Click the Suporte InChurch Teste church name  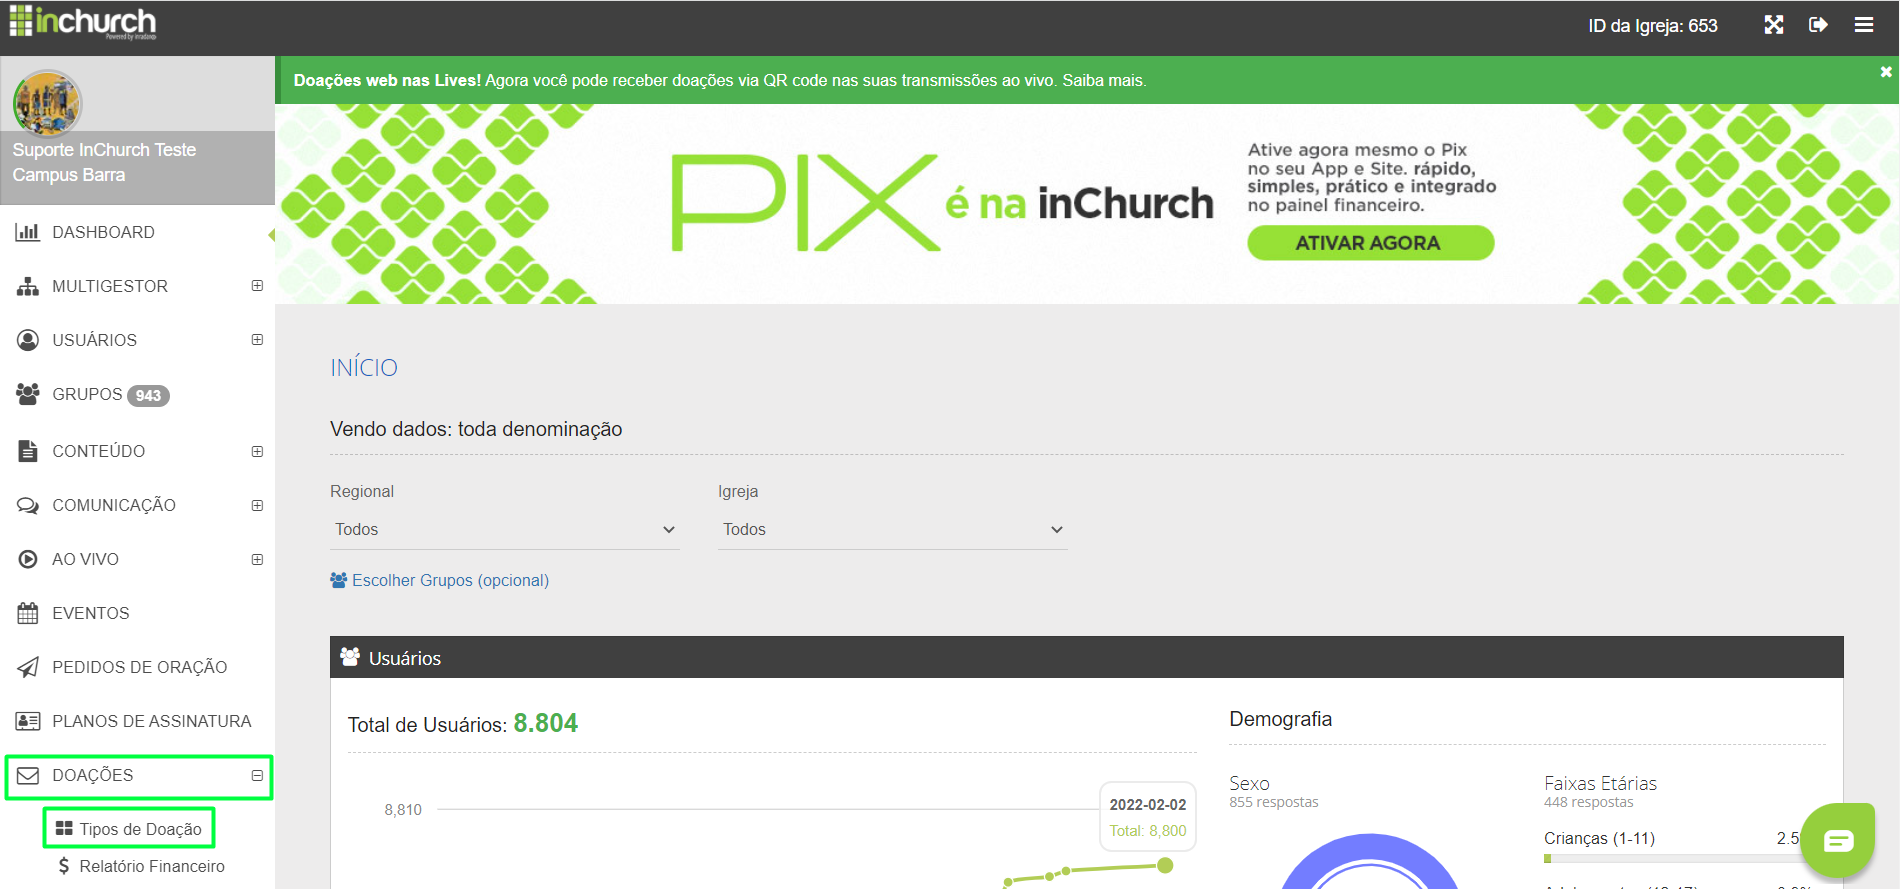pyautogui.click(x=104, y=149)
